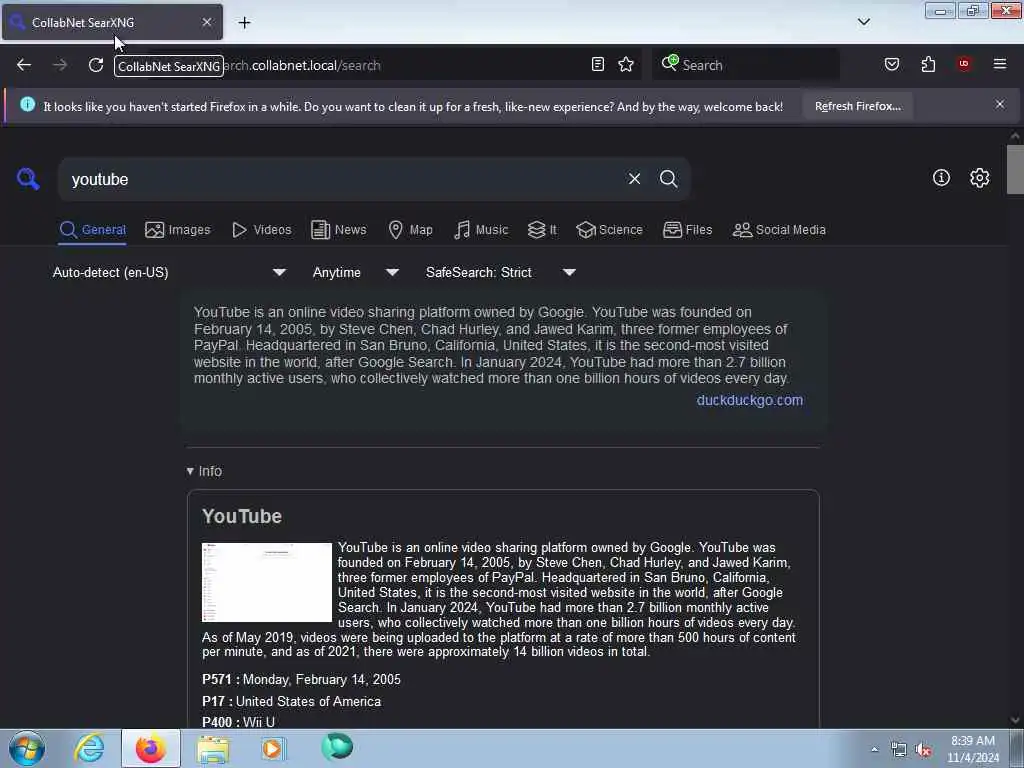Switch to the Videos category tab
Image resolution: width=1024 pixels, height=768 pixels.
tap(262, 230)
